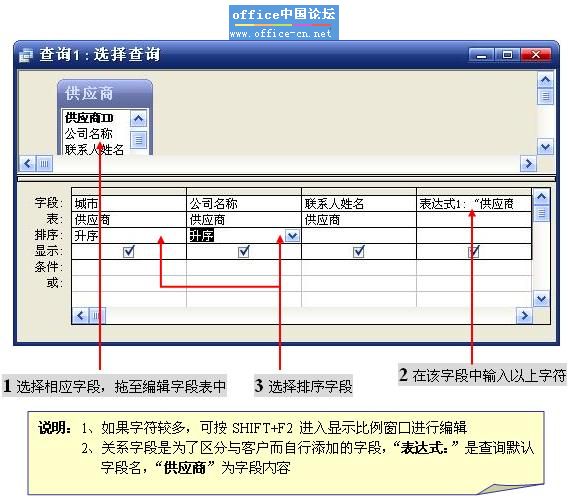This screenshot has height=498, width=568.
Task: Click the criteria cell for 城市
Action: [x=129, y=267]
